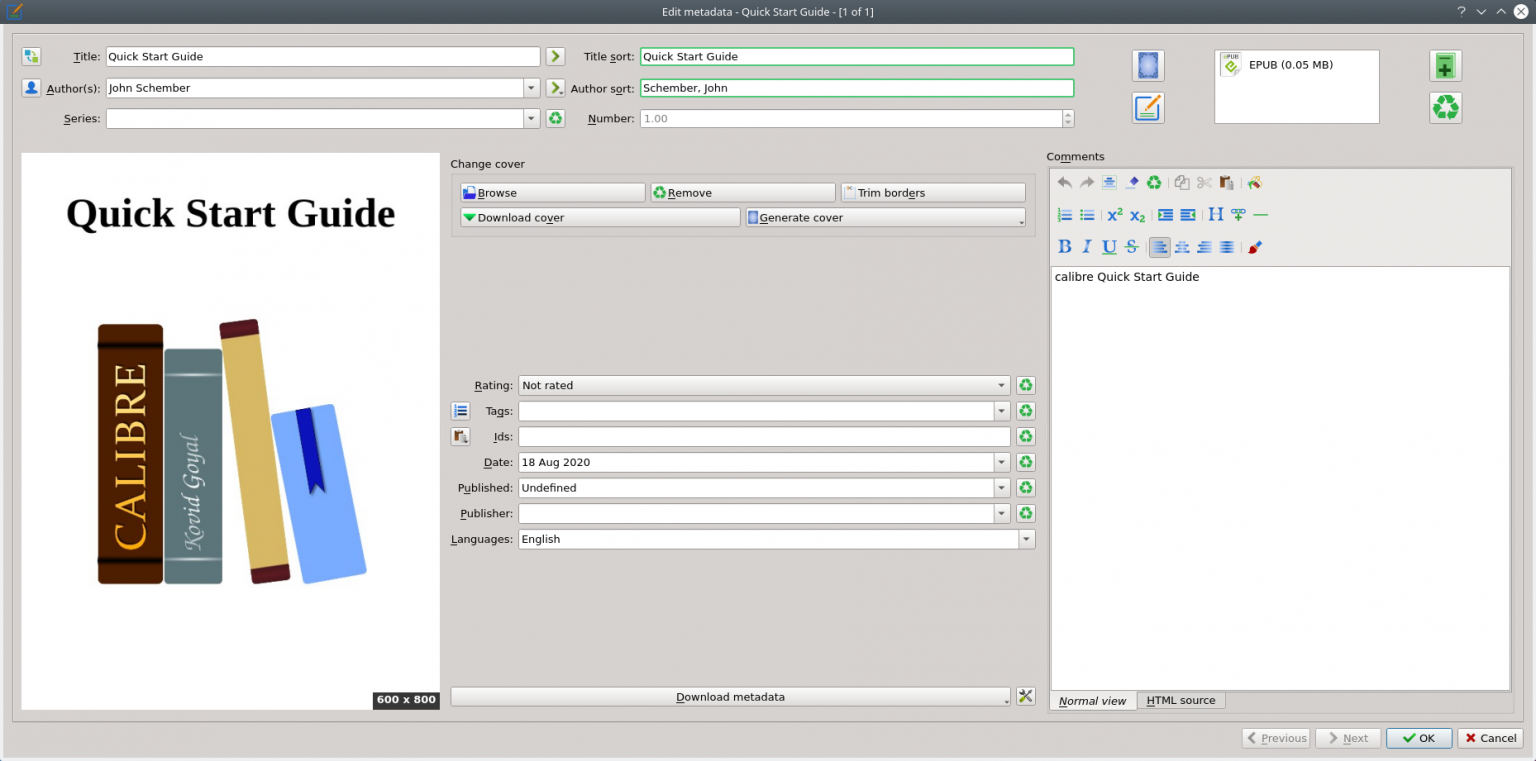Insert a numbered list
The height and width of the screenshot is (761, 1536).
point(1065,215)
